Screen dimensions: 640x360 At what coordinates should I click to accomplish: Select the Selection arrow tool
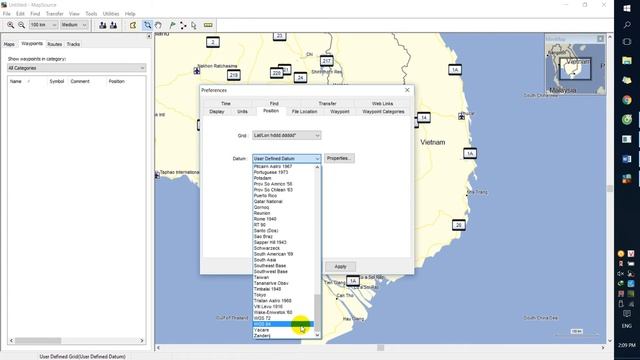(x=193, y=25)
